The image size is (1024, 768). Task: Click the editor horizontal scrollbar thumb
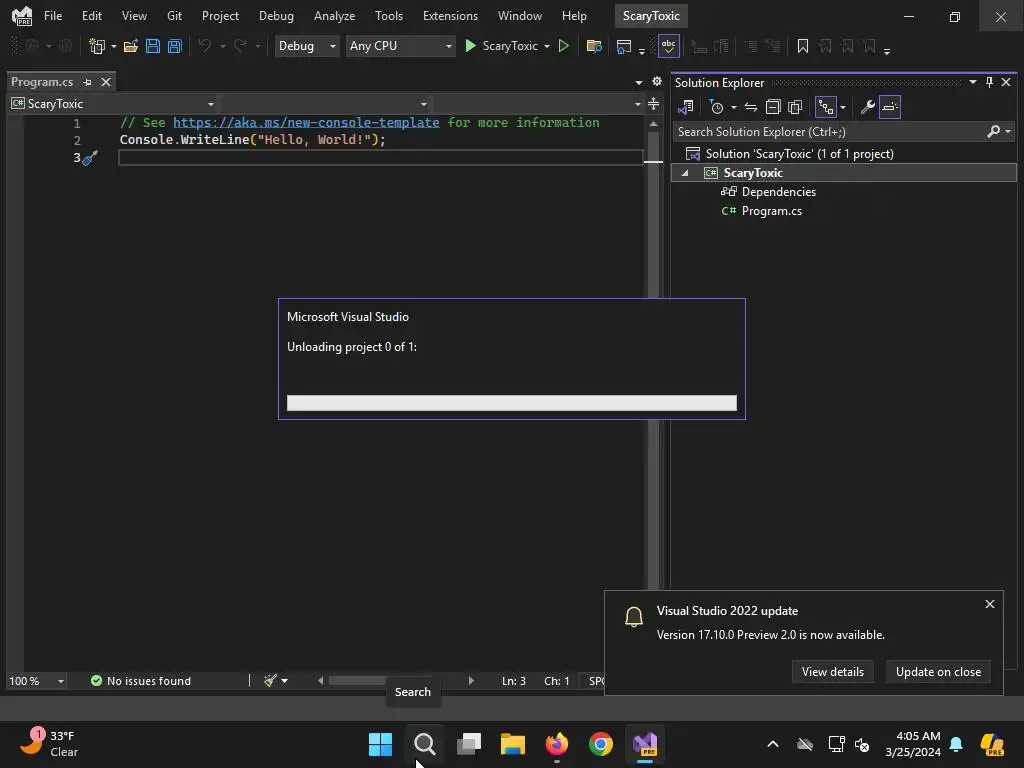(x=357, y=680)
